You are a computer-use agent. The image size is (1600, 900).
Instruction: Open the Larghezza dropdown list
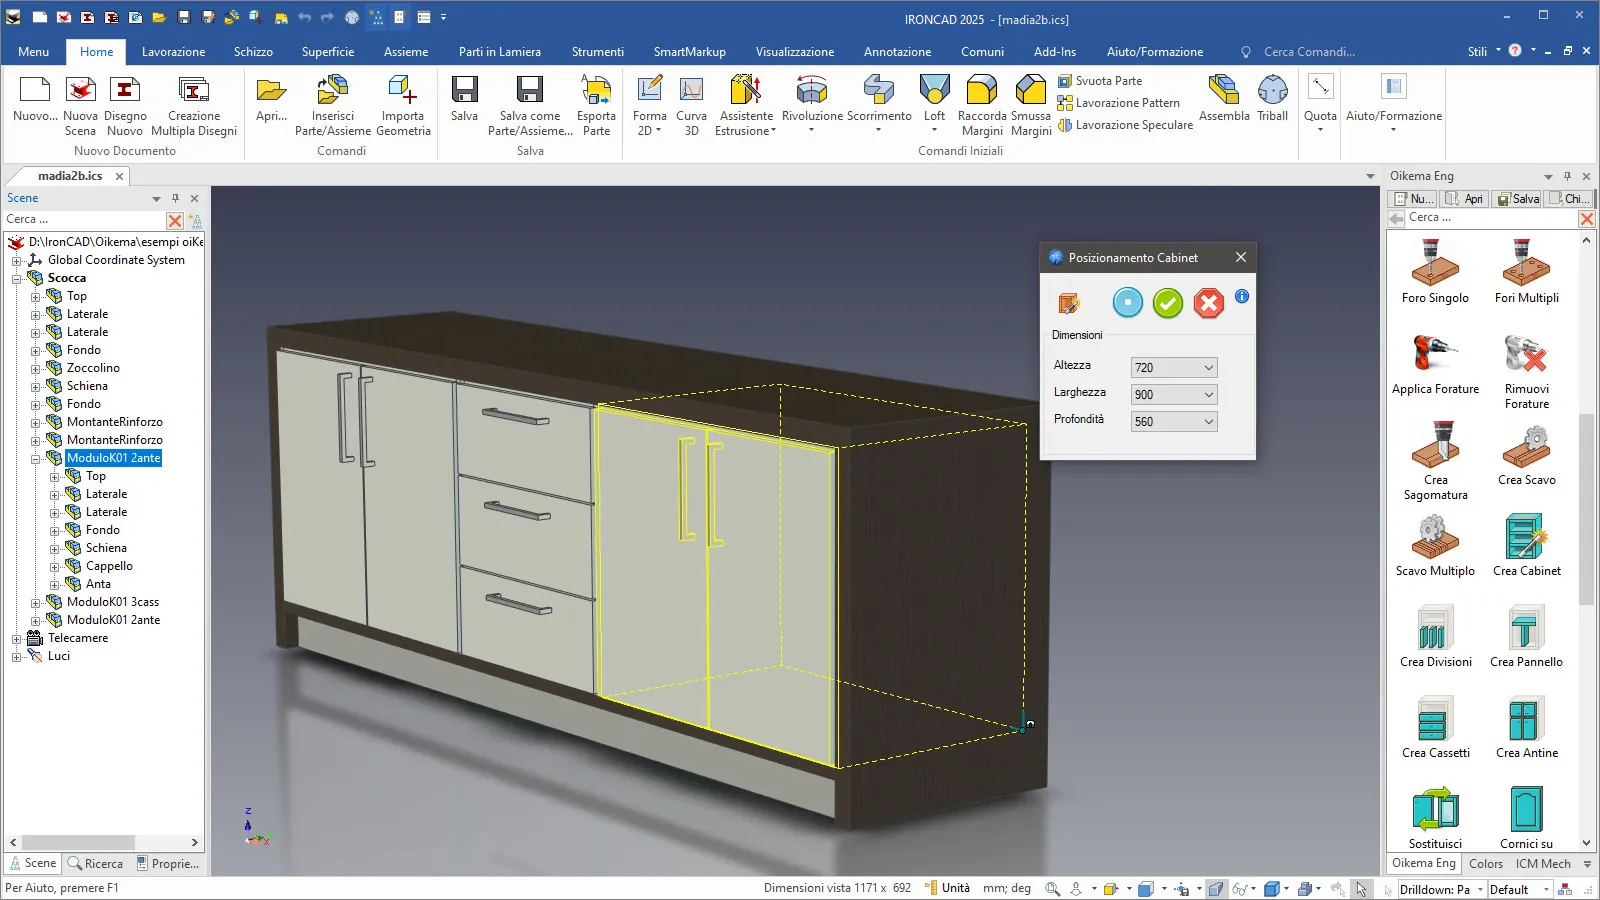click(x=1208, y=395)
